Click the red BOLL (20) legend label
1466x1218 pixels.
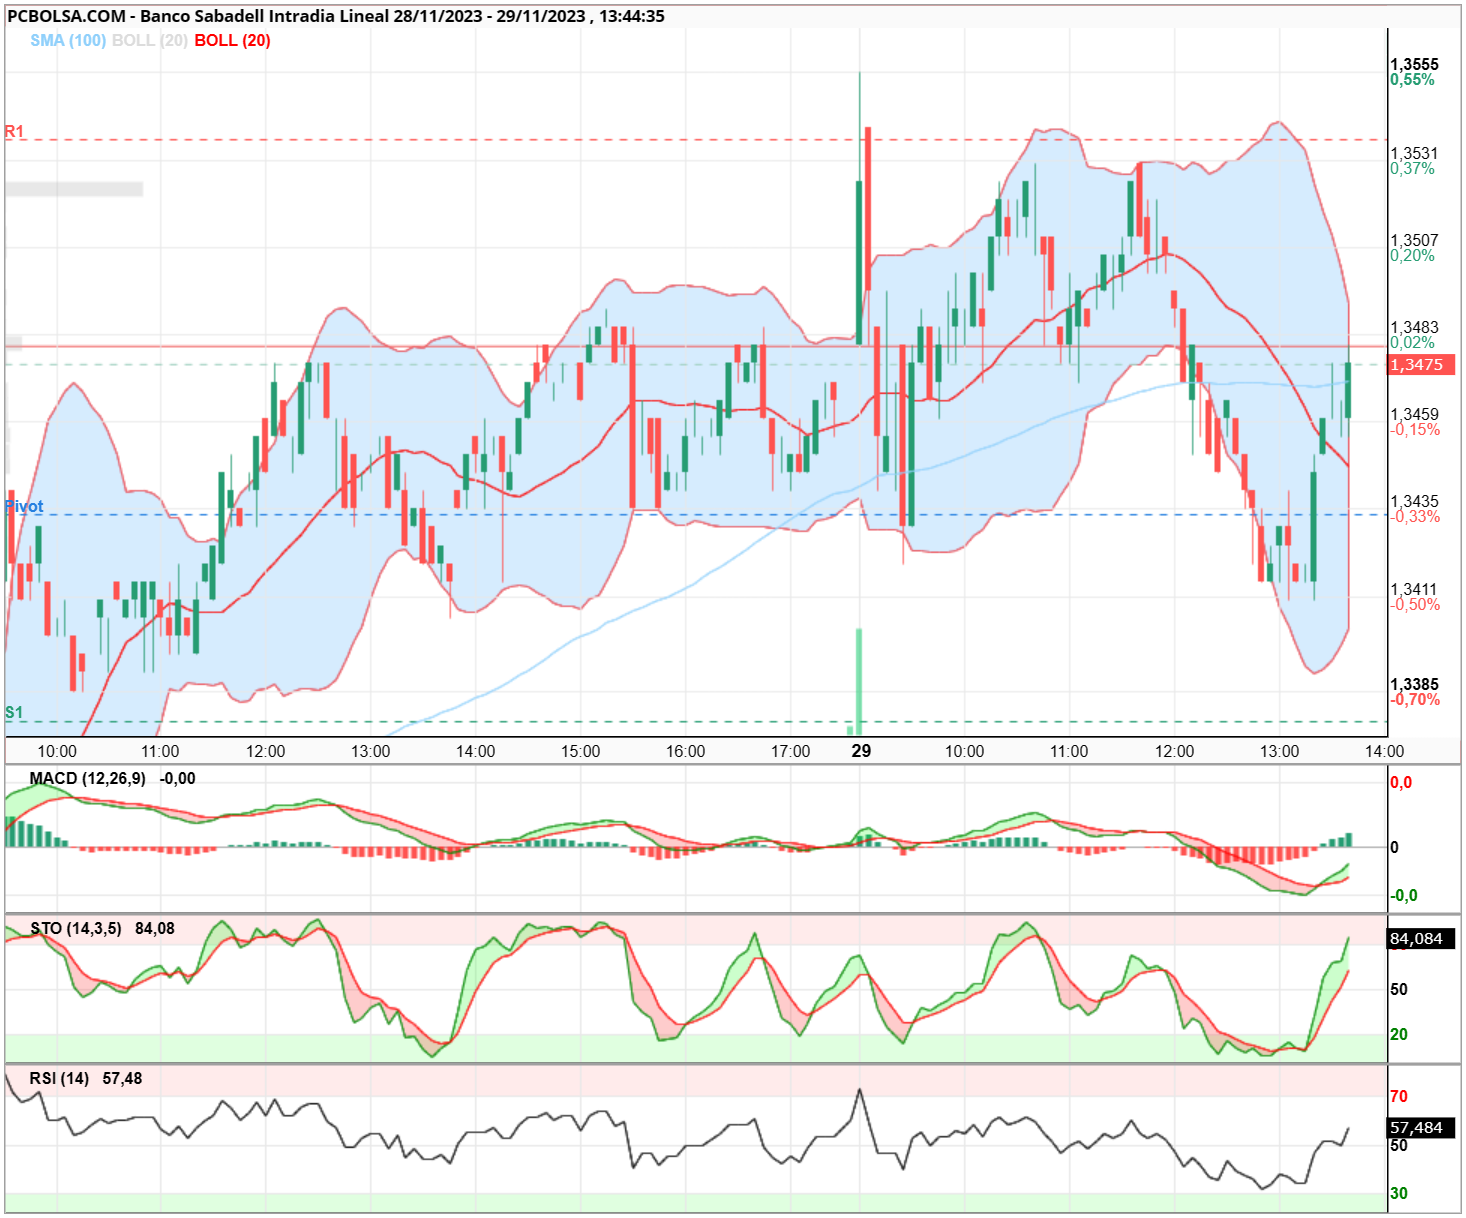click(x=232, y=40)
